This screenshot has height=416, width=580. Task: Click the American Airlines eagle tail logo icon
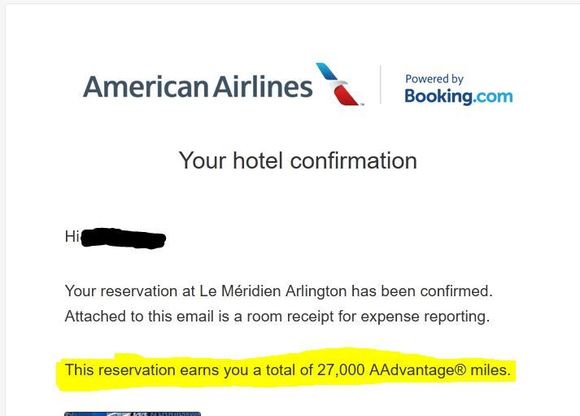click(338, 84)
